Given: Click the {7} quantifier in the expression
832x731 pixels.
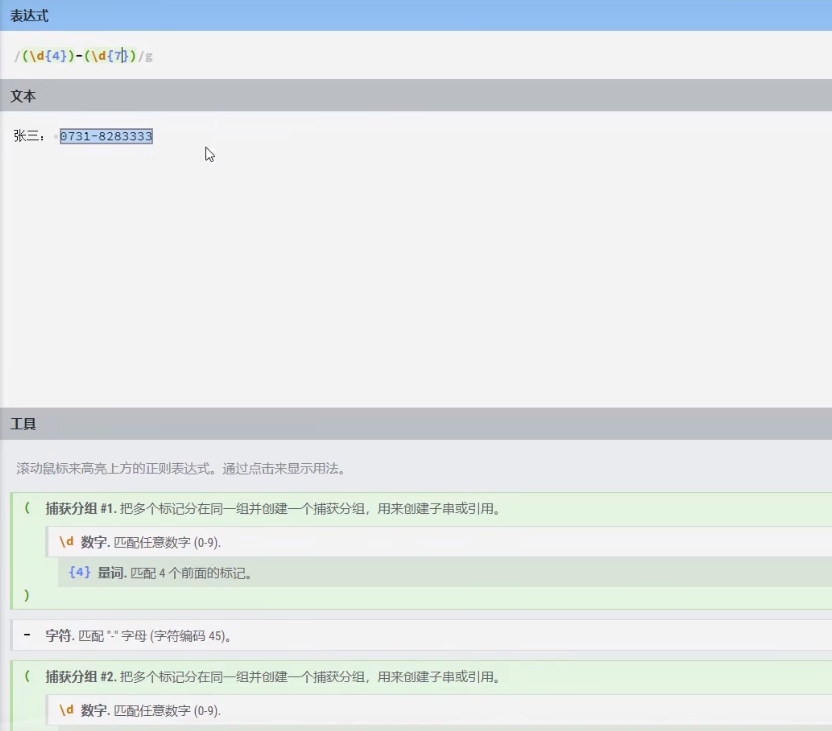Looking at the screenshot, I should 117,57.
